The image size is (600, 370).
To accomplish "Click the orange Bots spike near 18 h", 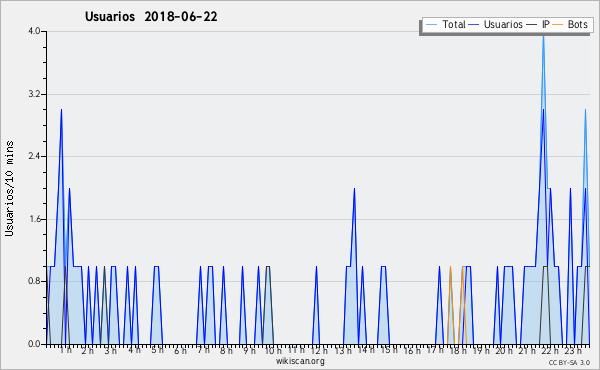I will [x=450, y=267].
